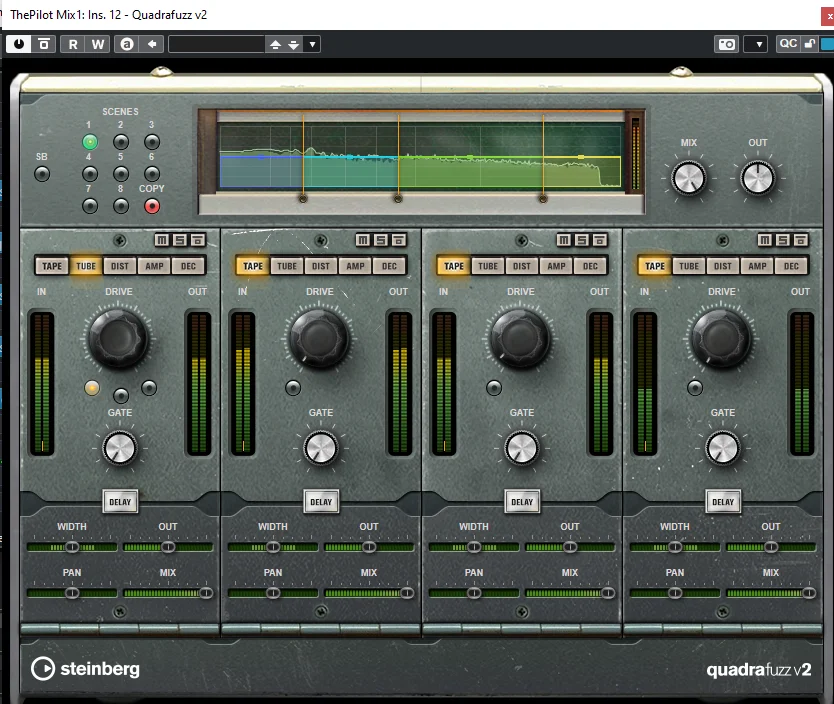Viewport: 834px width, 704px height.
Task: Click the global OUT knob at top right
Action: click(x=757, y=178)
